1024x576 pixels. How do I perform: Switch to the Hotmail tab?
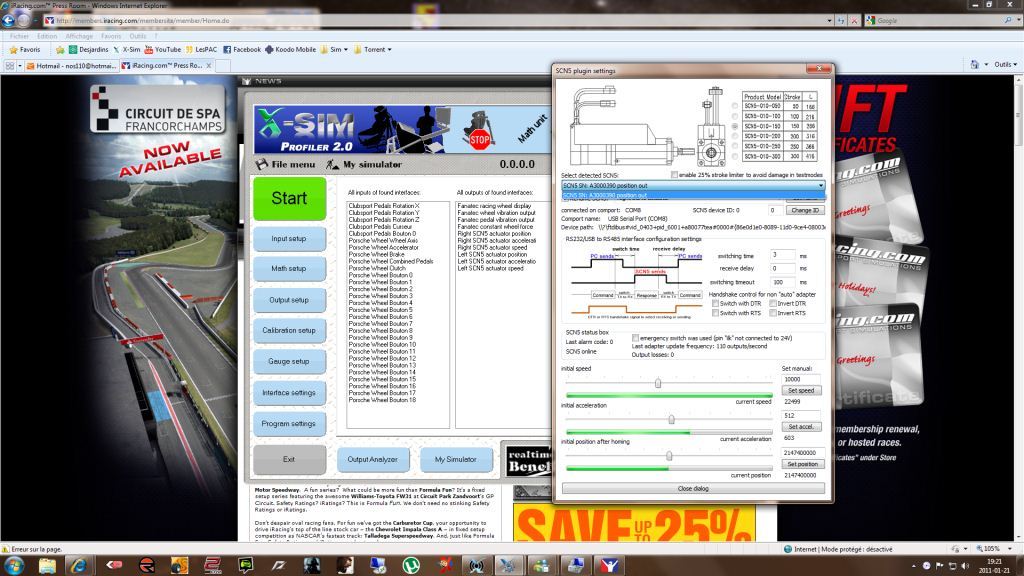pos(71,65)
